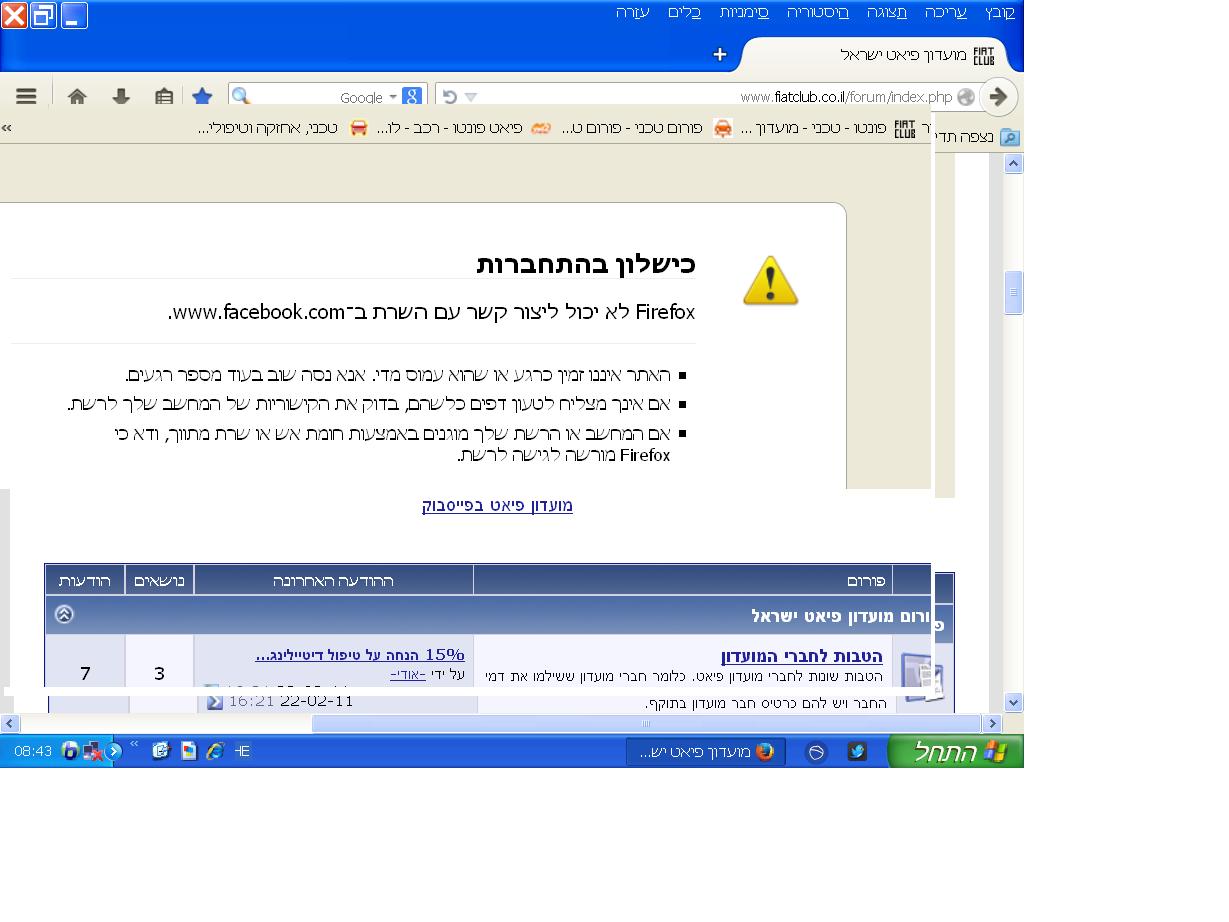Click the Twitter icon in taskbar
Screen dimensions: 1229x922
click(857, 751)
